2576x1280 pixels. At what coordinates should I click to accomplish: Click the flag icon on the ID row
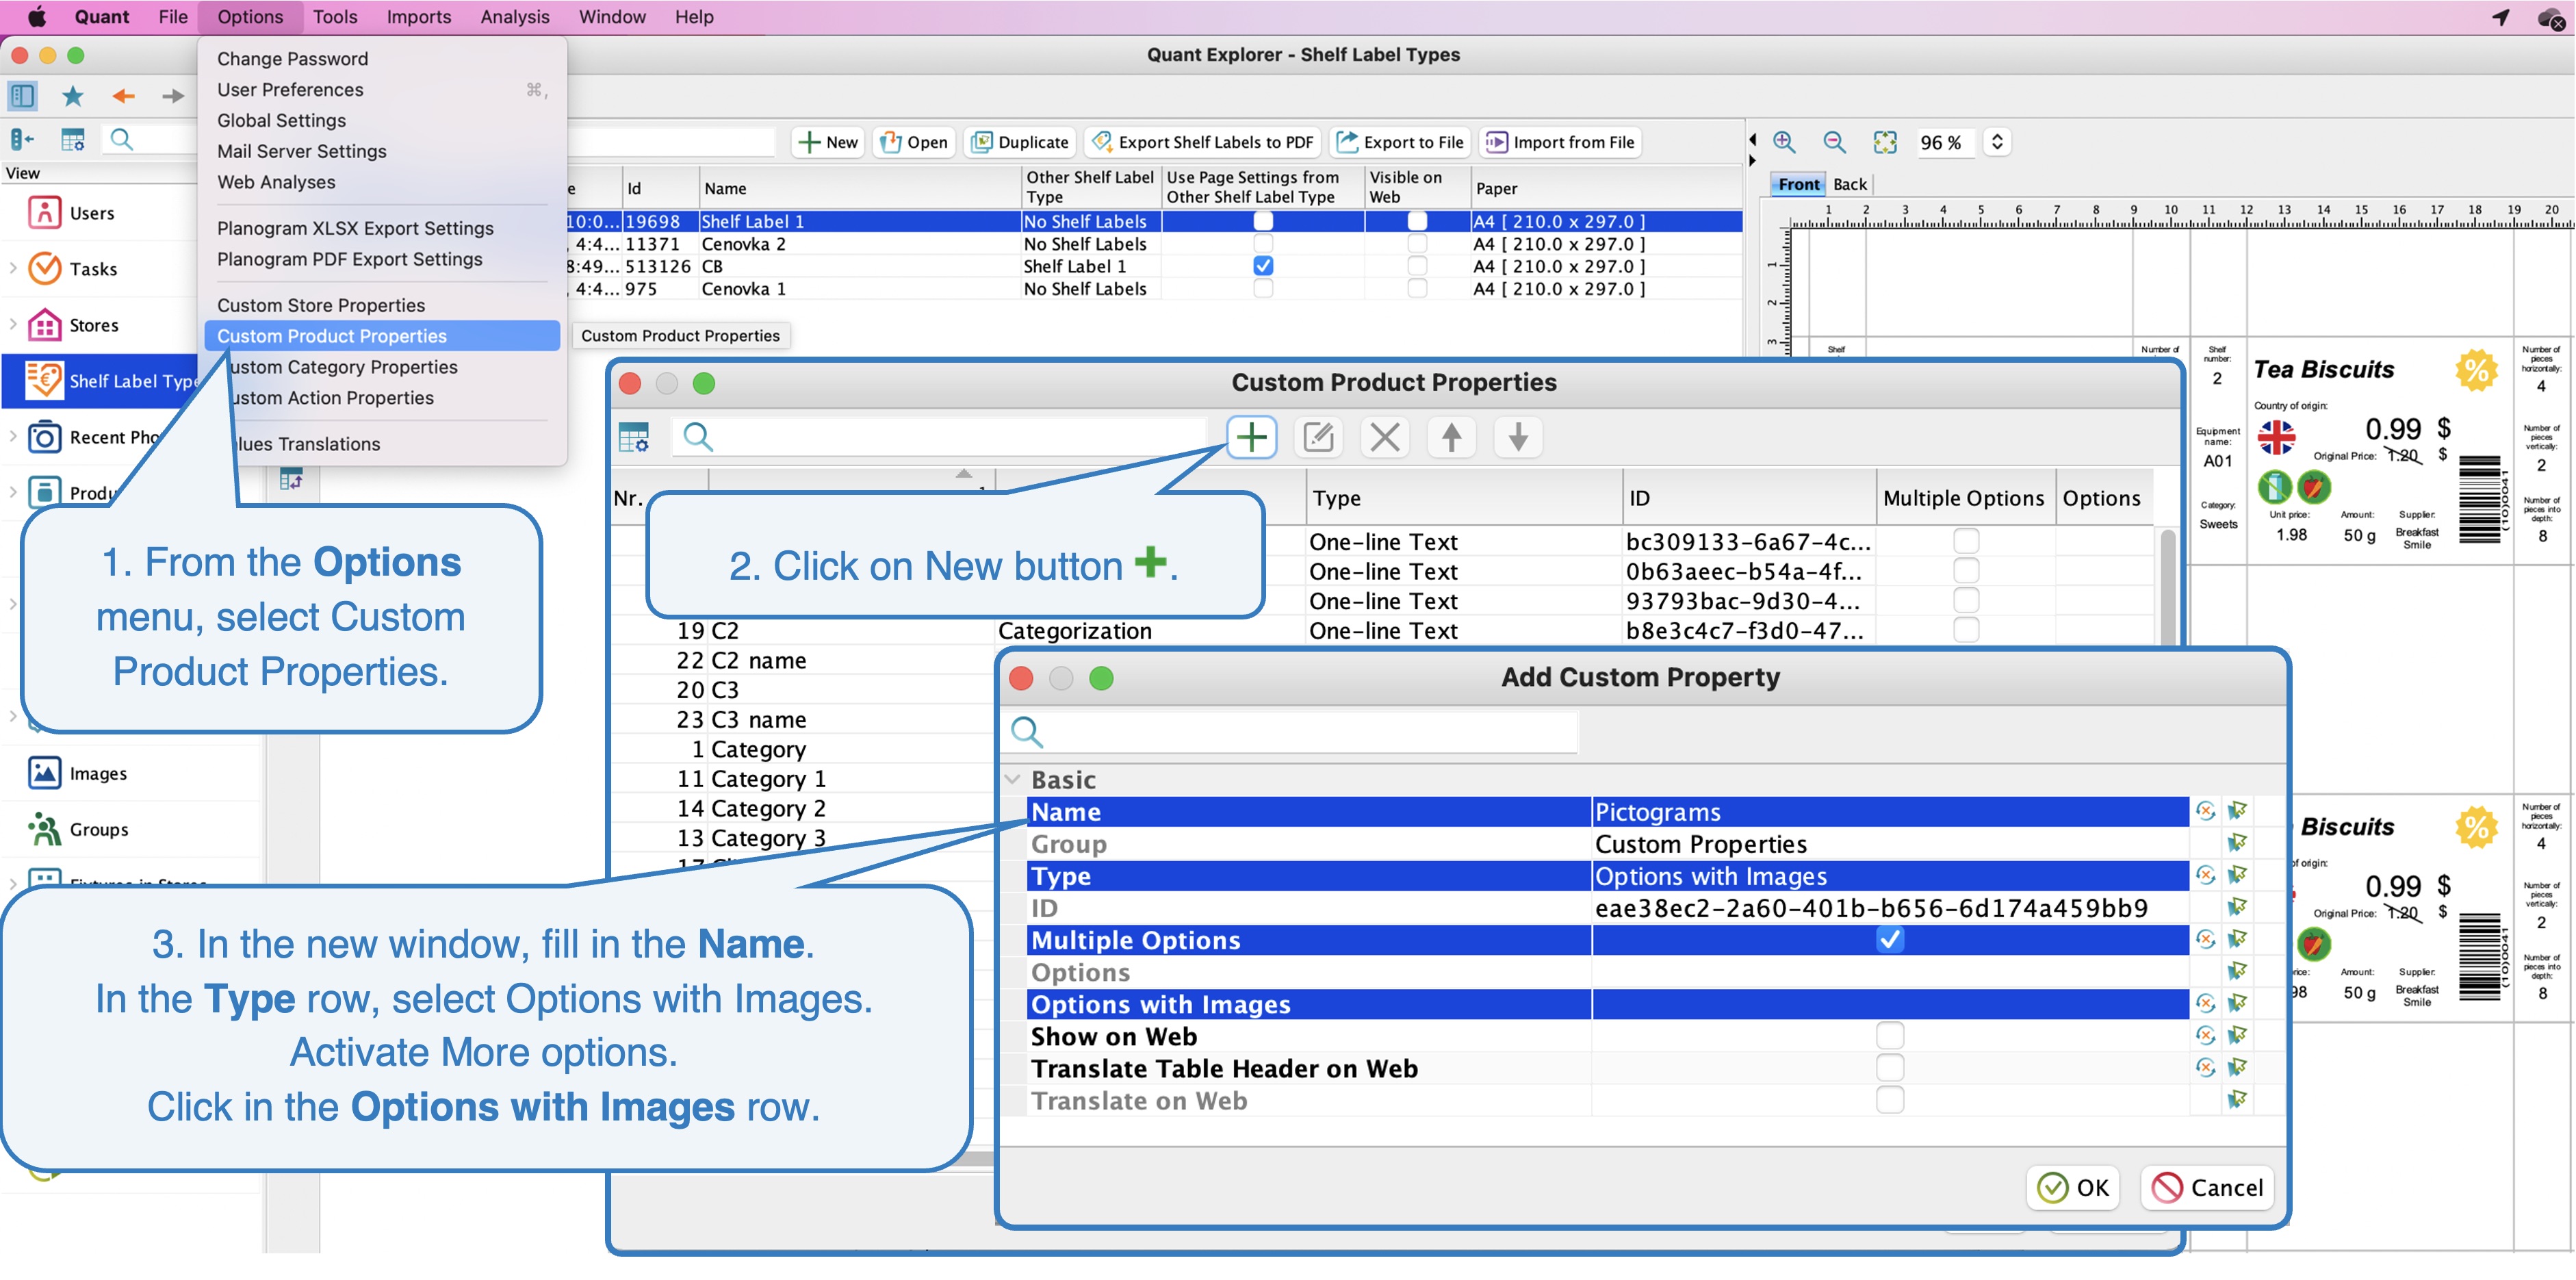pyautogui.click(x=2237, y=907)
